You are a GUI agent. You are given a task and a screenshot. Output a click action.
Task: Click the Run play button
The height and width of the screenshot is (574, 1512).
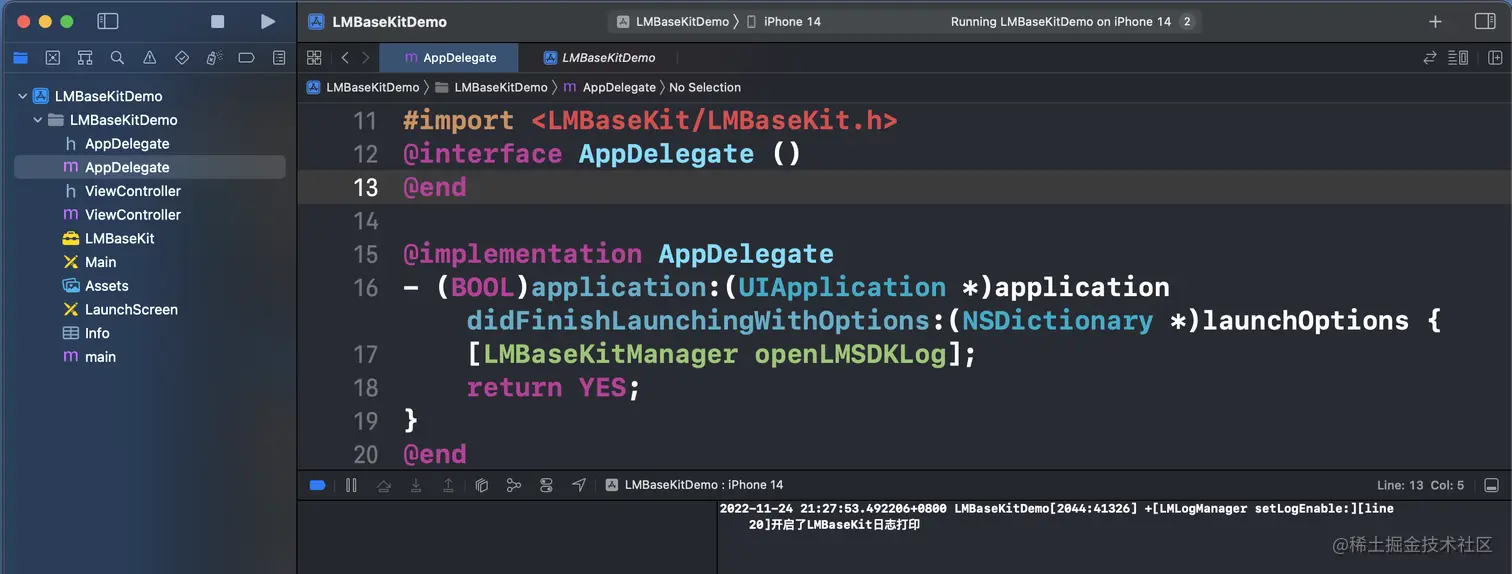[267, 21]
